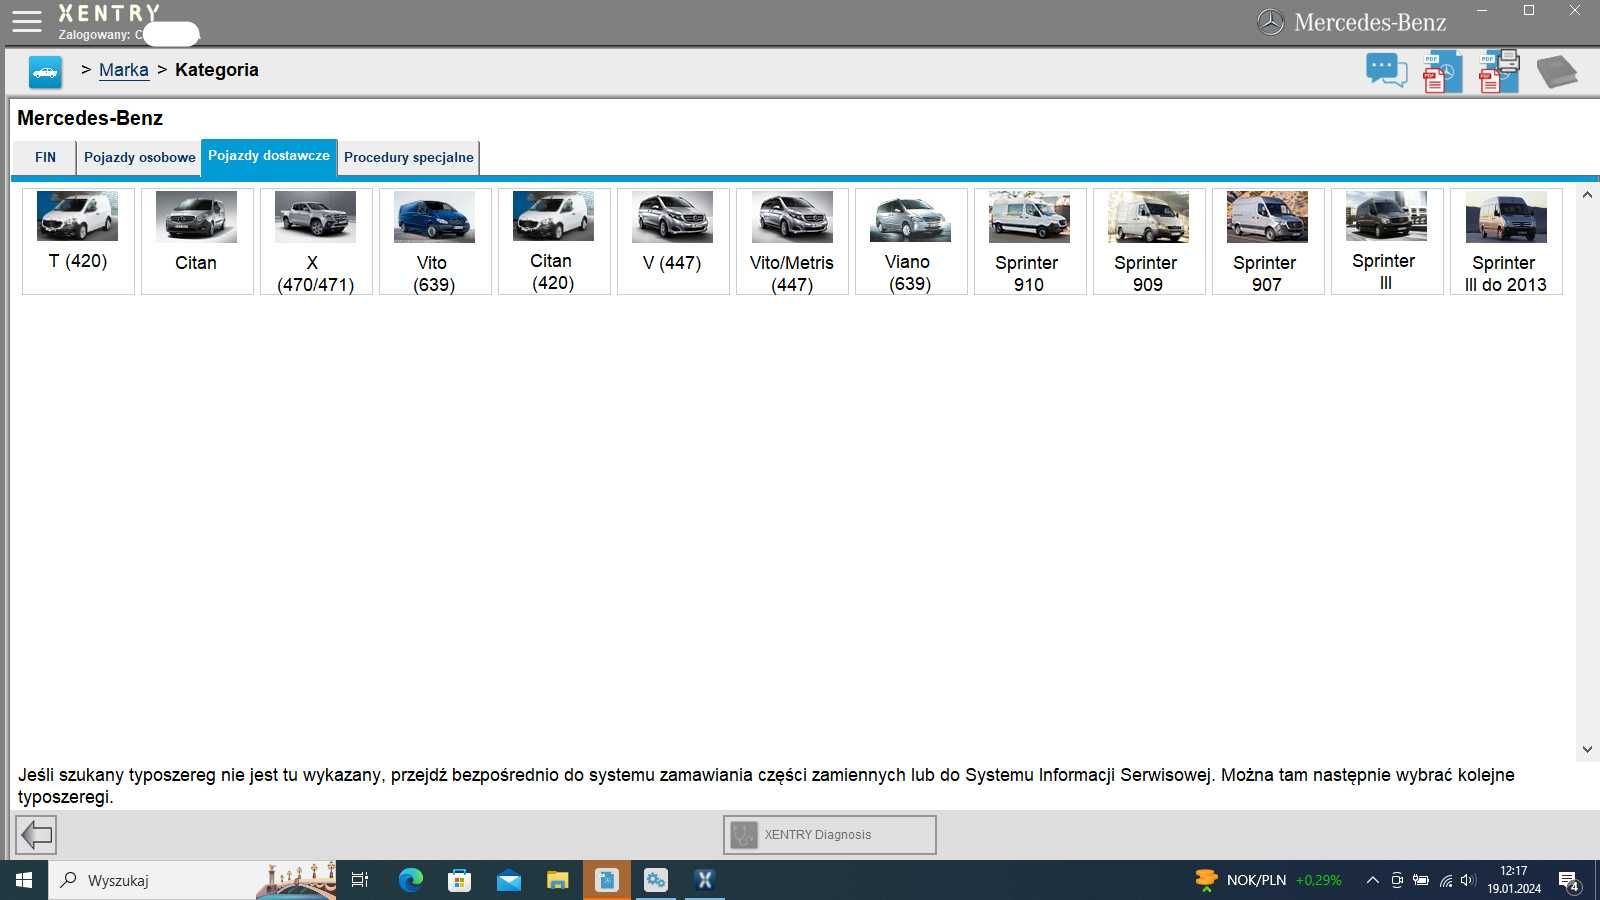Viewport: 1600px width, 900px height.
Task: Follow the Marka breadcrumb link
Action: pyautogui.click(x=124, y=70)
